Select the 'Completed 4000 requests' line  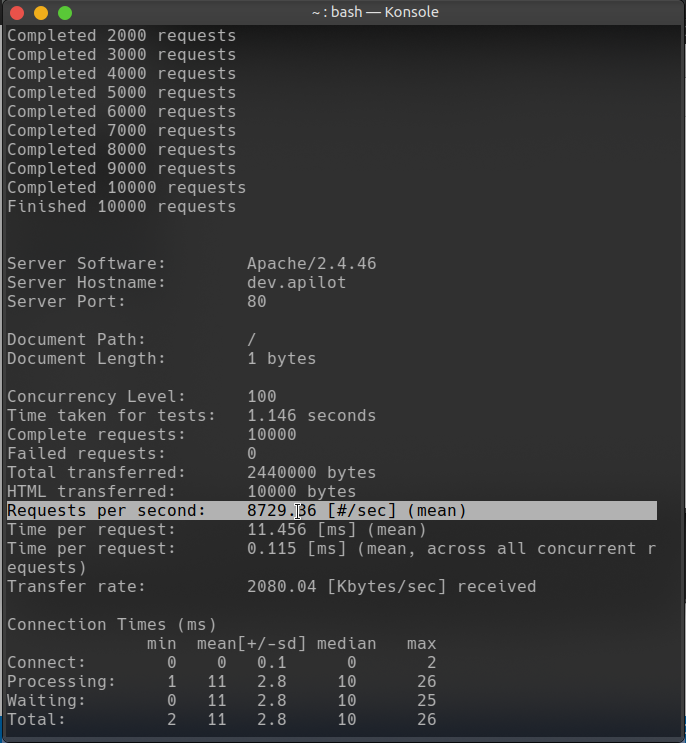[121, 74]
